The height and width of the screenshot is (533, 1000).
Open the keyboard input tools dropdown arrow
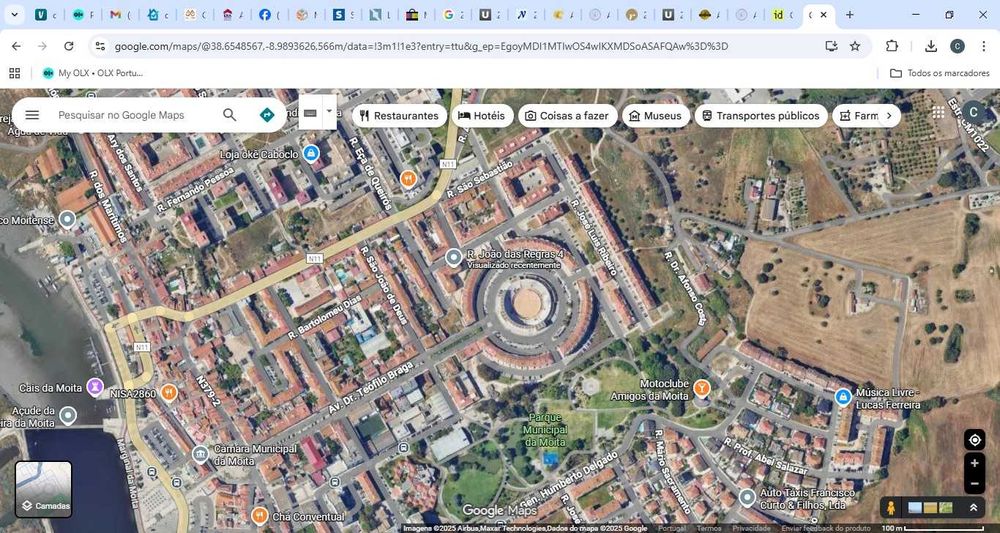click(329, 112)
